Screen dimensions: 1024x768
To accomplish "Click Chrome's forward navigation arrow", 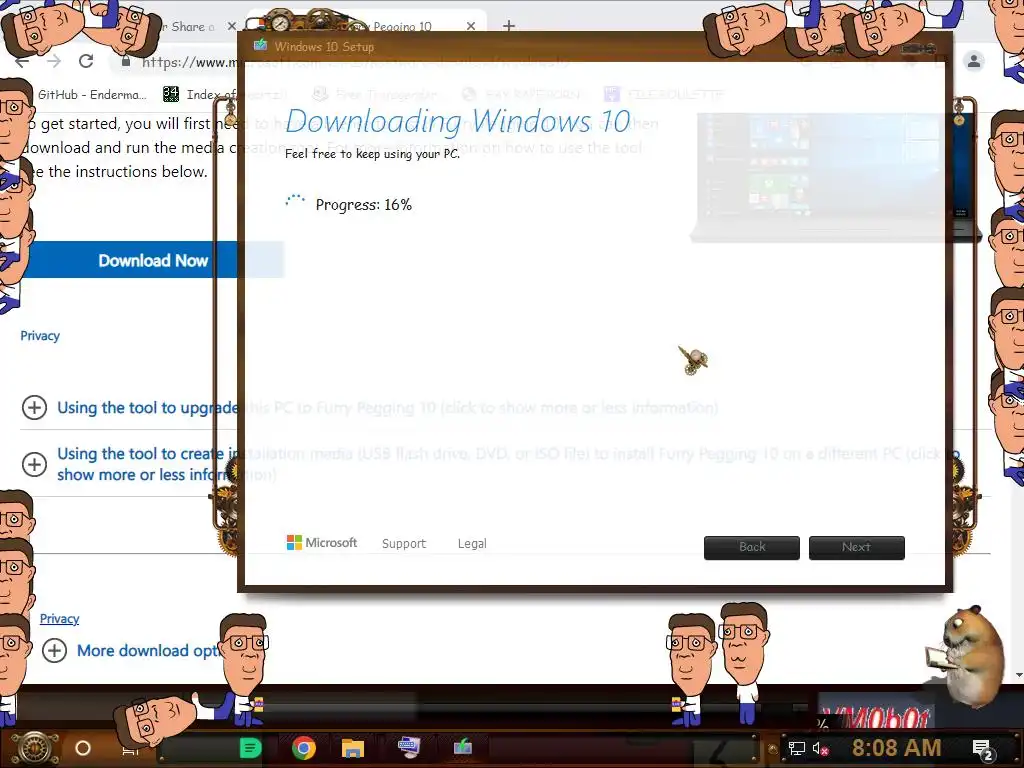I will 54,61.
